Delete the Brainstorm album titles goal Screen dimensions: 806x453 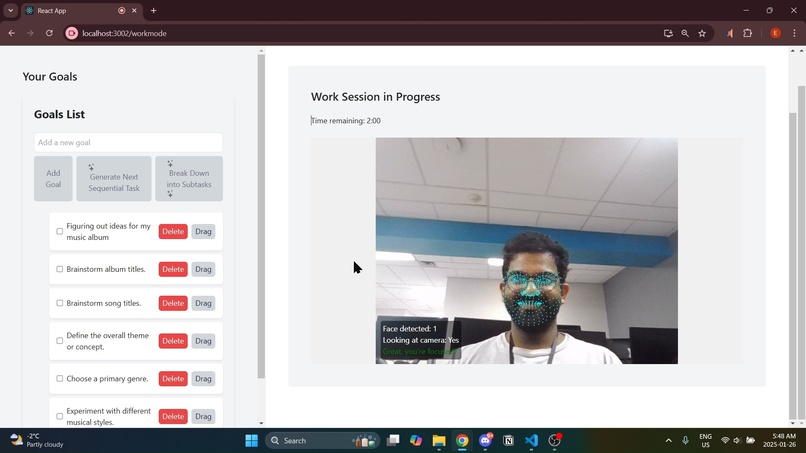[173, 269]
